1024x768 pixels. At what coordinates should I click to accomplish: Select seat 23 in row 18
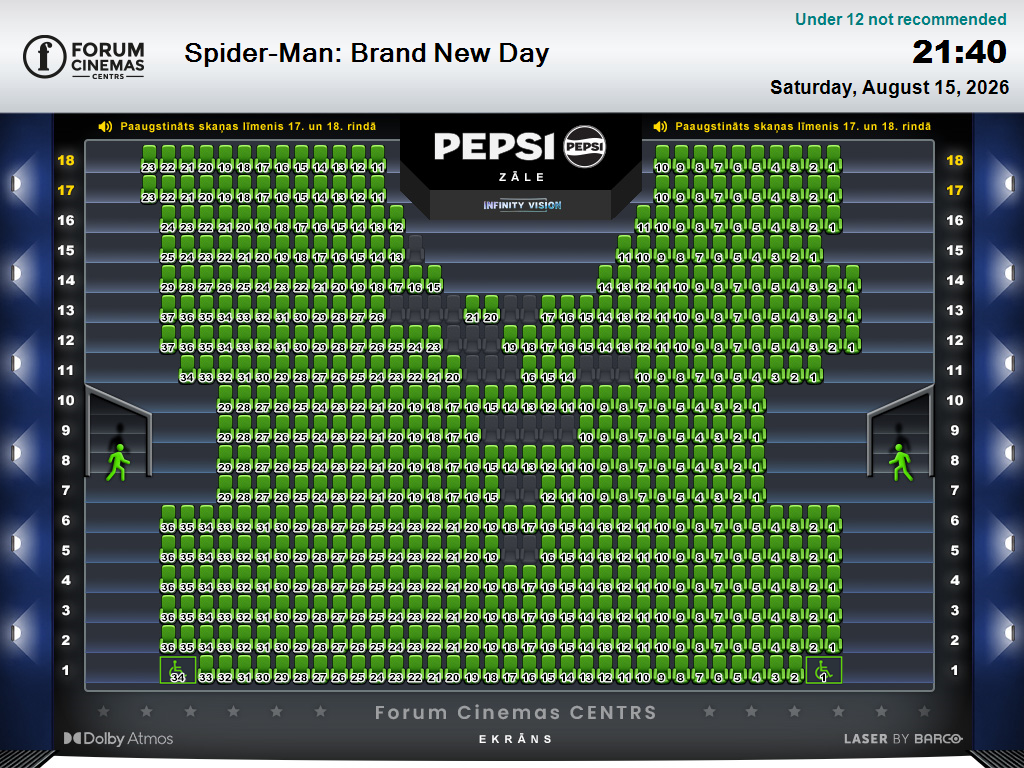pos(149,159)
